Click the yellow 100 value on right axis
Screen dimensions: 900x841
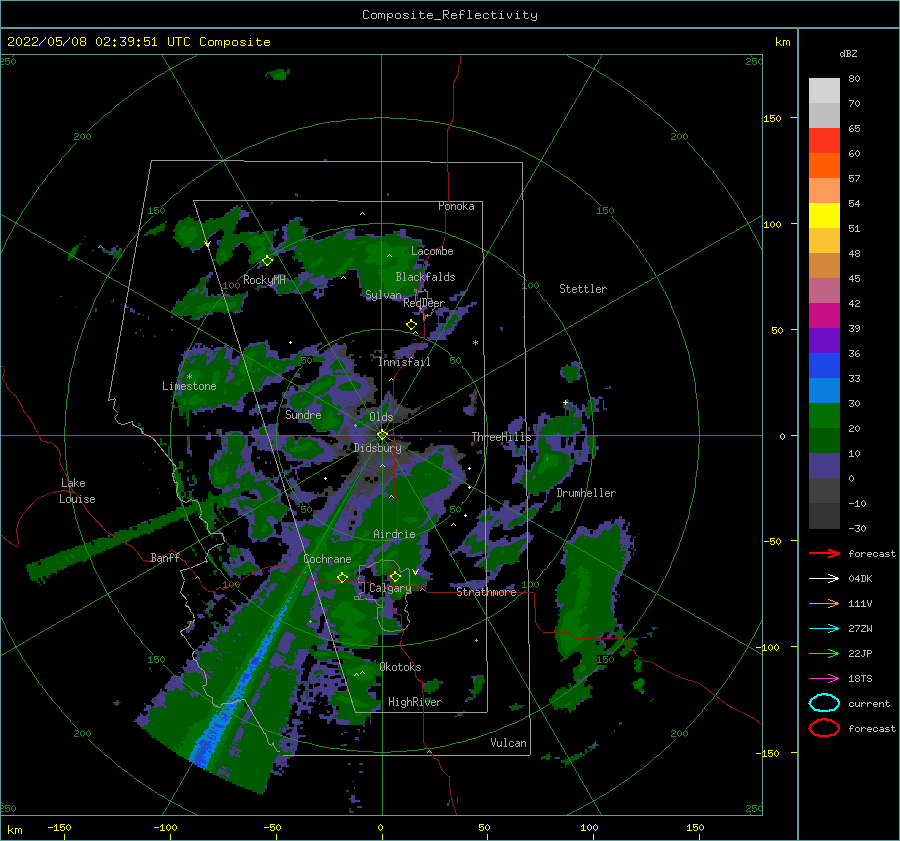(x=772, y=224)
